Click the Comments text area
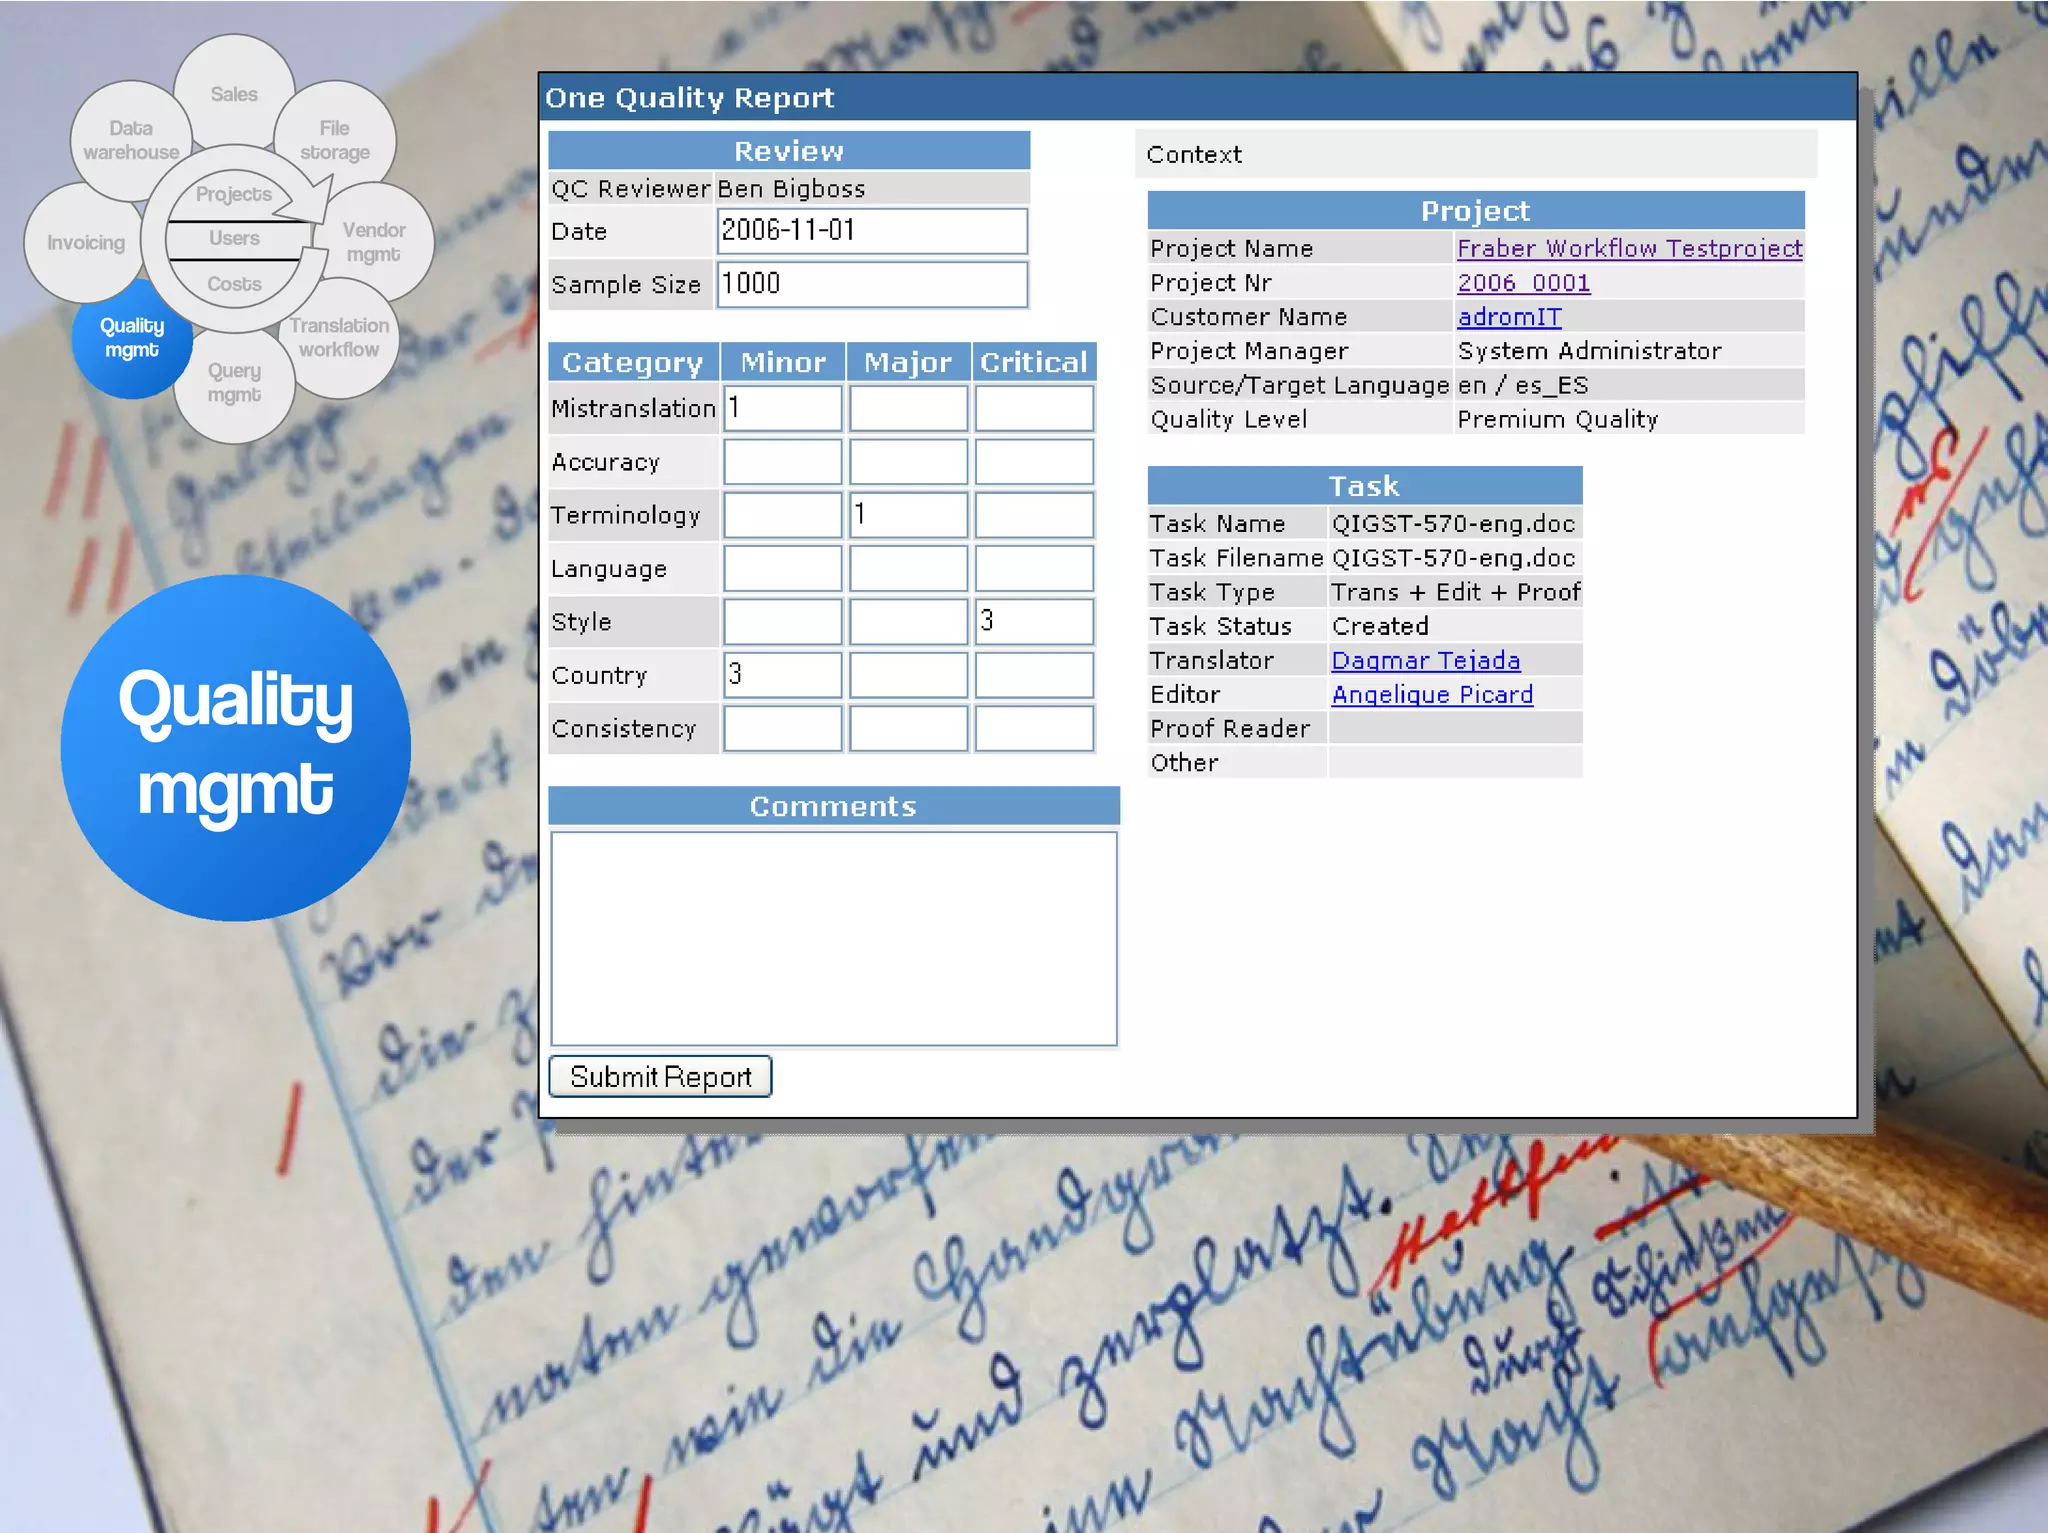Viewport: 2048px width, 1533px height. 833,938
